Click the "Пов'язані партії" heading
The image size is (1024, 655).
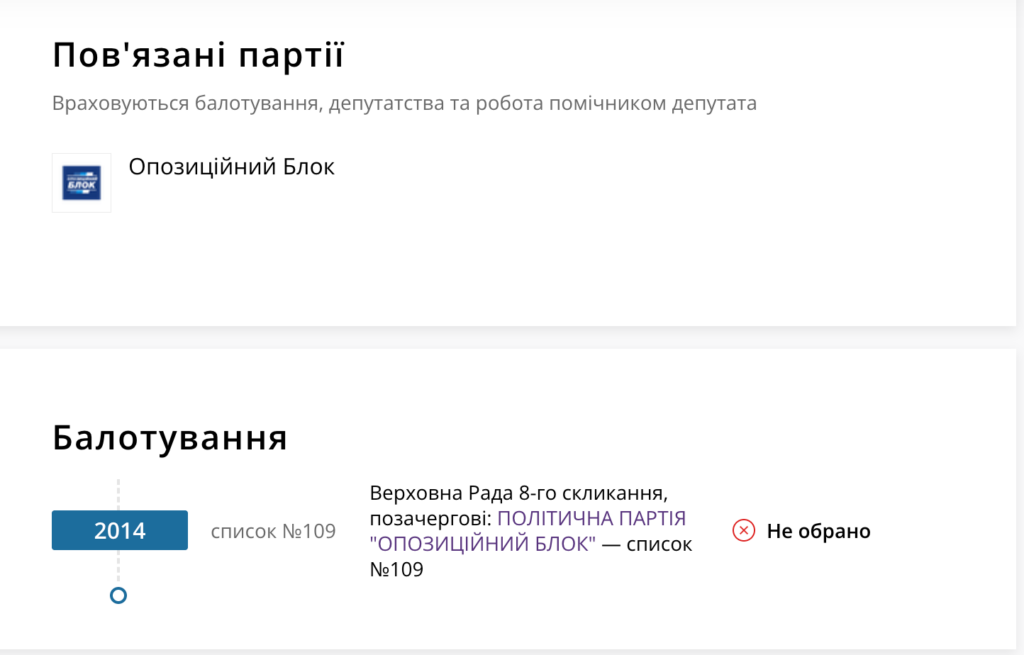pyautogui.click(x=198, y=56)
